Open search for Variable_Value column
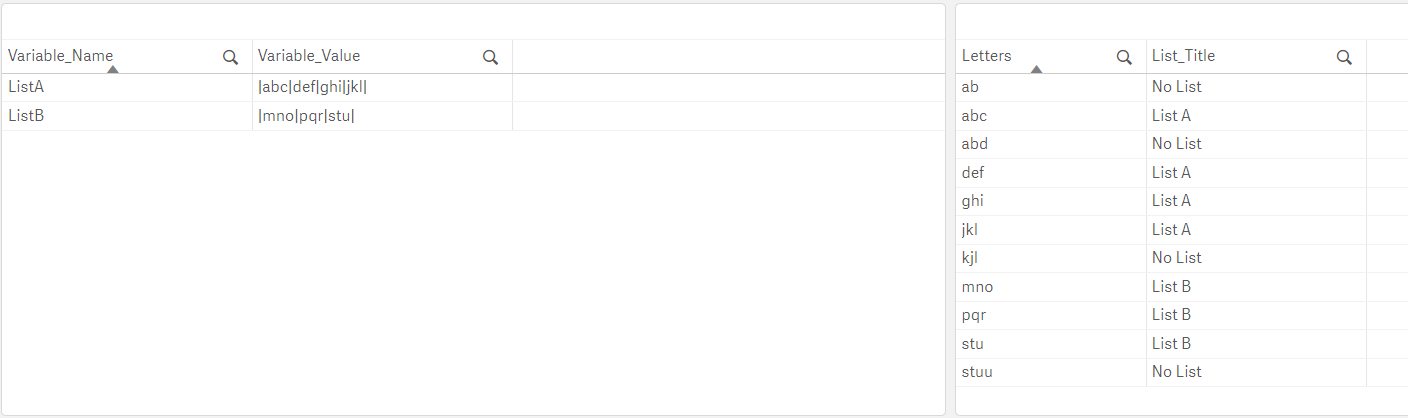 (x=490, y=57)
